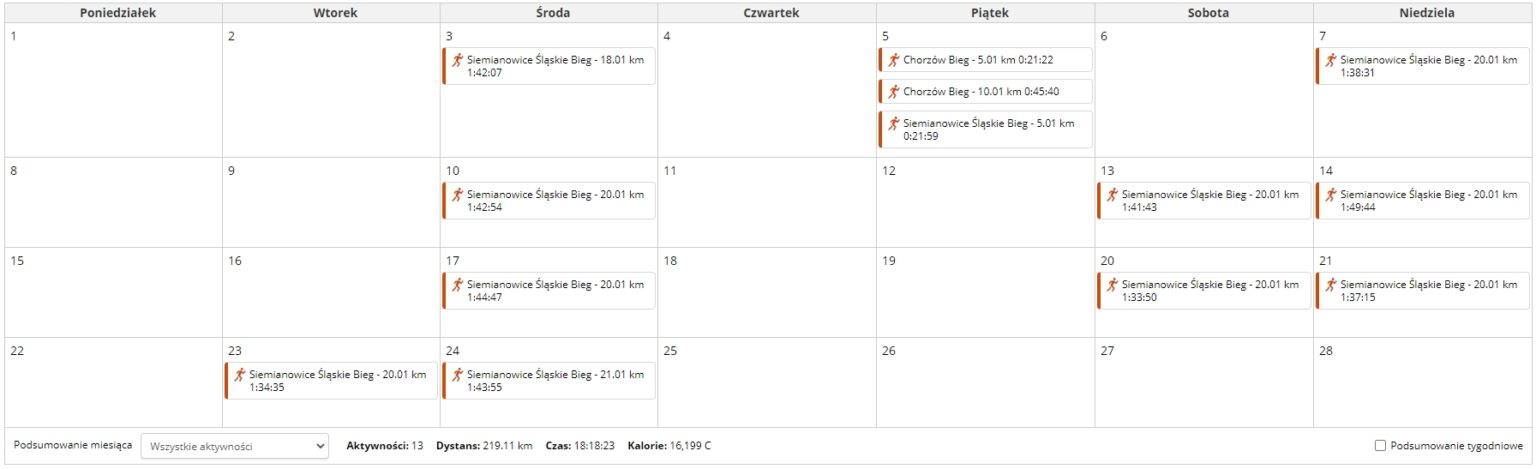The height and width of the screenshot is (469, 1536).
Task: Click the Środa column header
Action: [549, 14]
